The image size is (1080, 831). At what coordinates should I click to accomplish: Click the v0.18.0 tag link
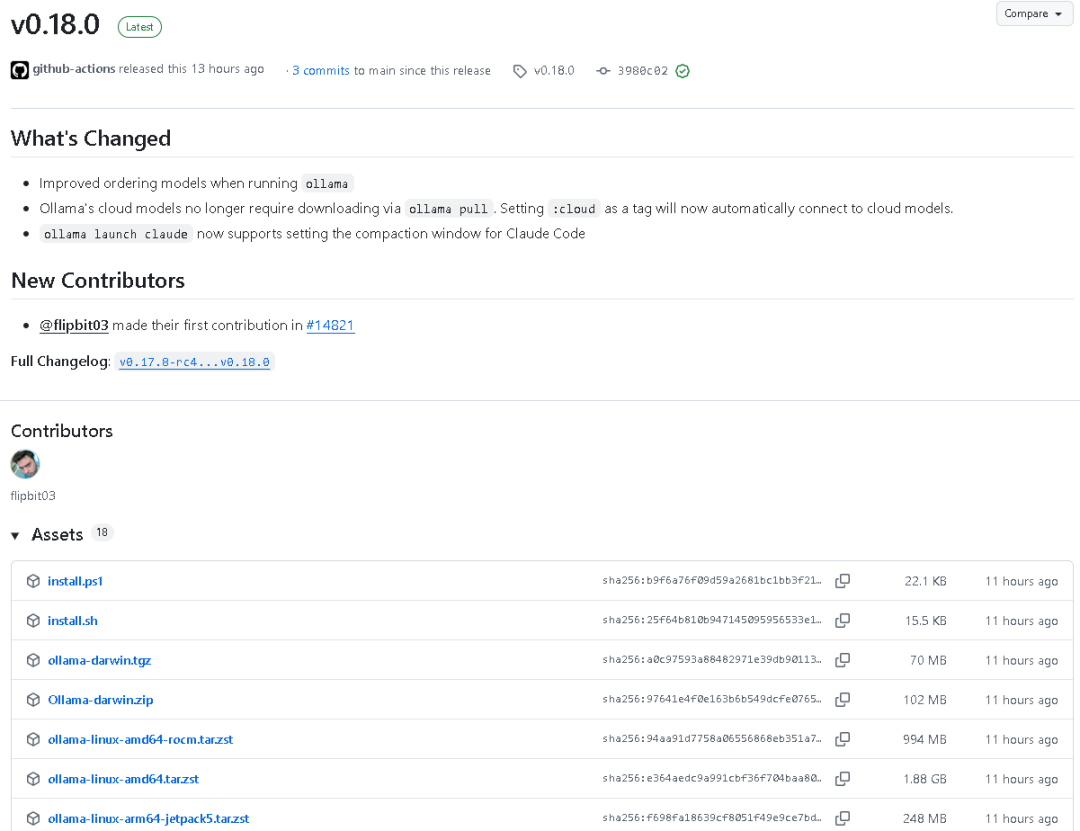pyautogui.click(x=553, y=71)
